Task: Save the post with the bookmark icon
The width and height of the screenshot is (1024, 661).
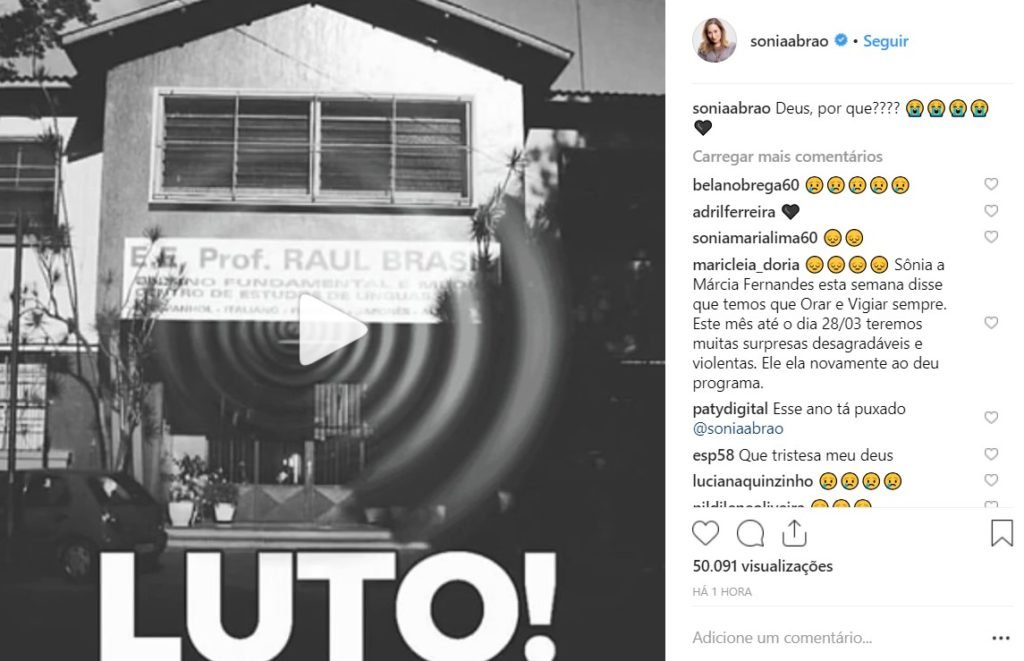Action: click(x=1002, y=533)
